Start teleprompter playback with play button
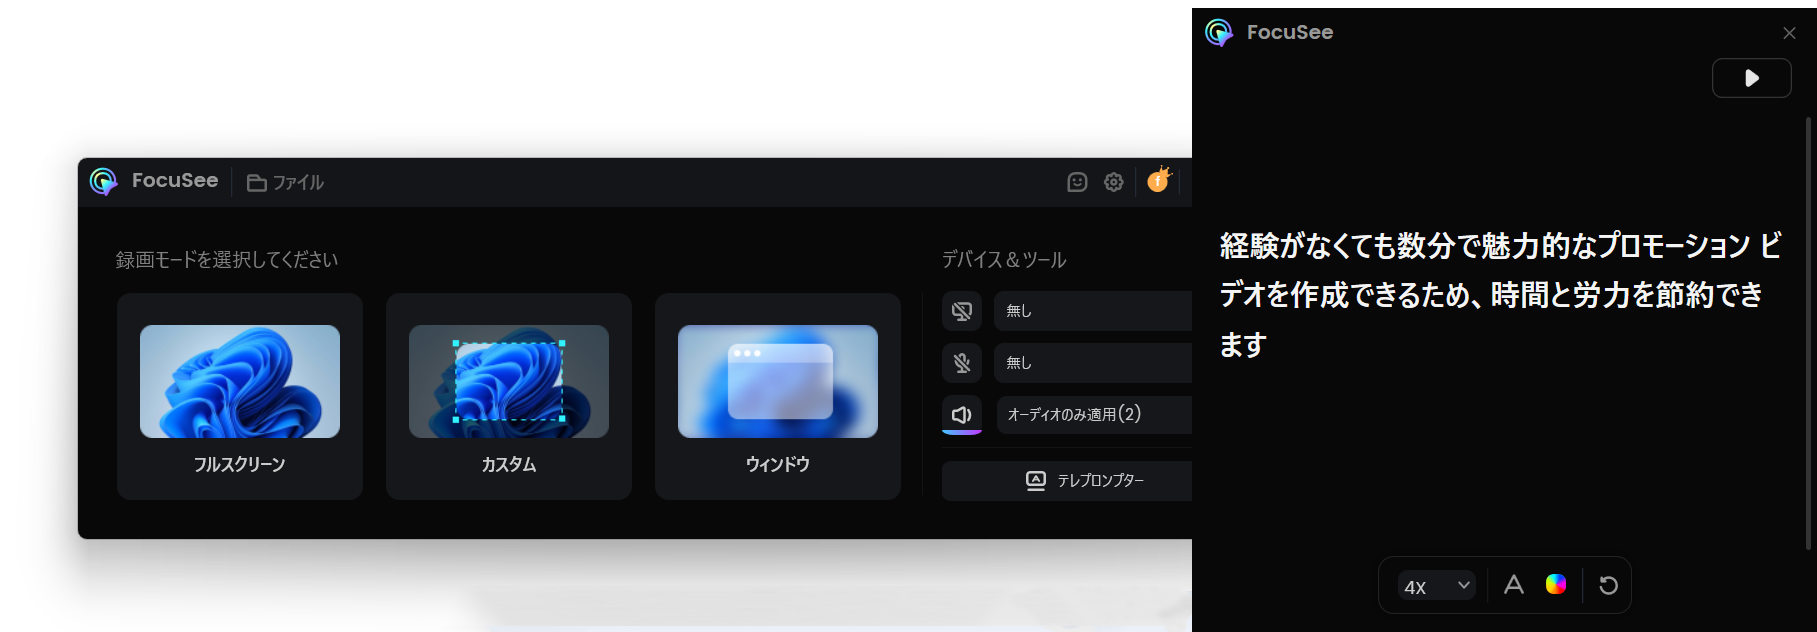The image size is (1817, 632). tap(1751, 78)
